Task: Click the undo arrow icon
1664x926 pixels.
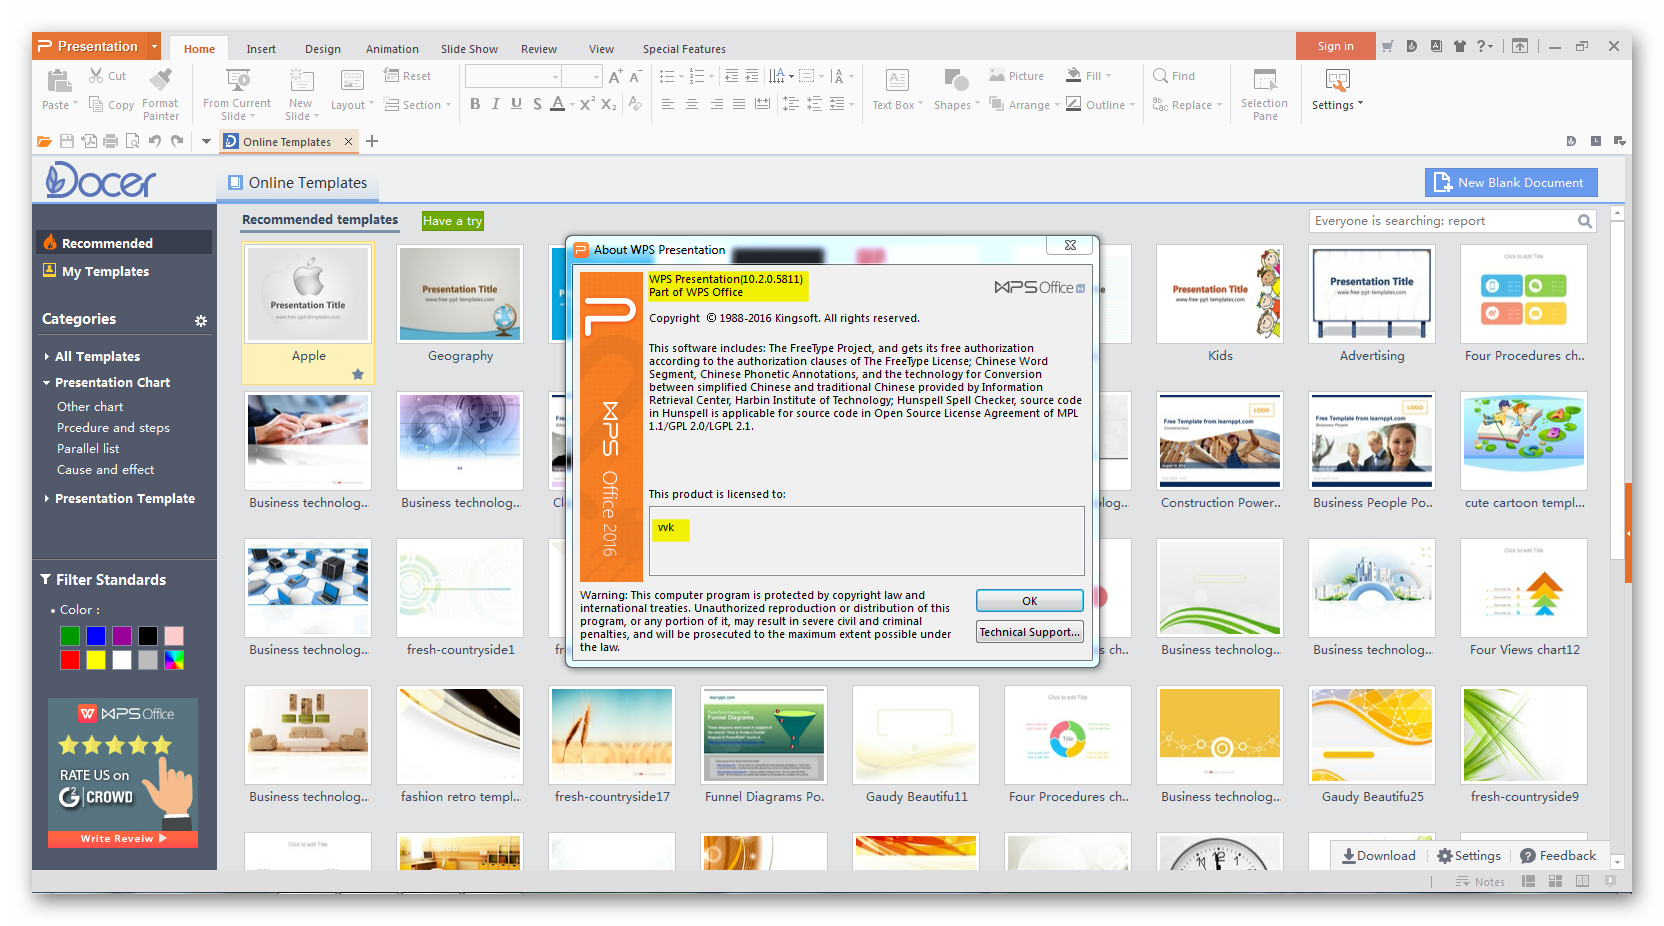Action: pos(155,142)
